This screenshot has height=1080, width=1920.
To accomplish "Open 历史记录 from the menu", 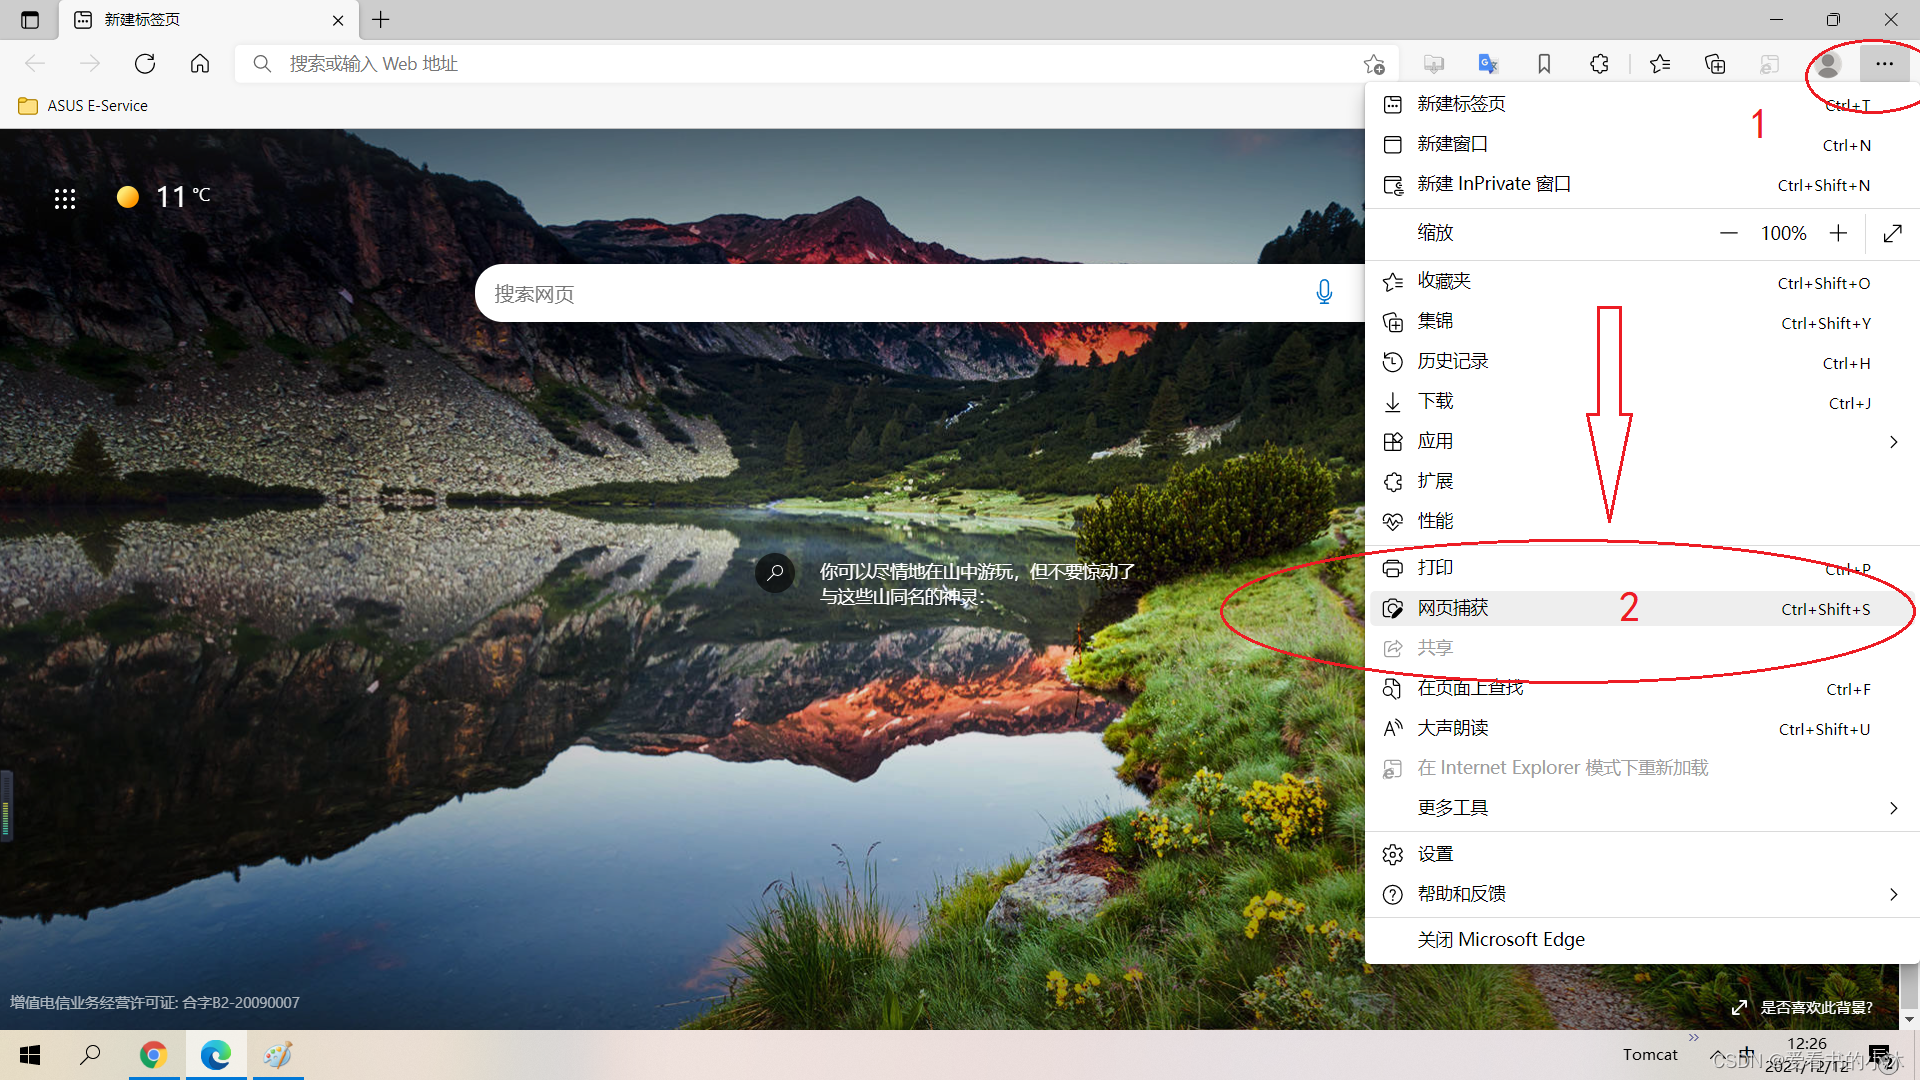I will click(x=1640, y=362).
